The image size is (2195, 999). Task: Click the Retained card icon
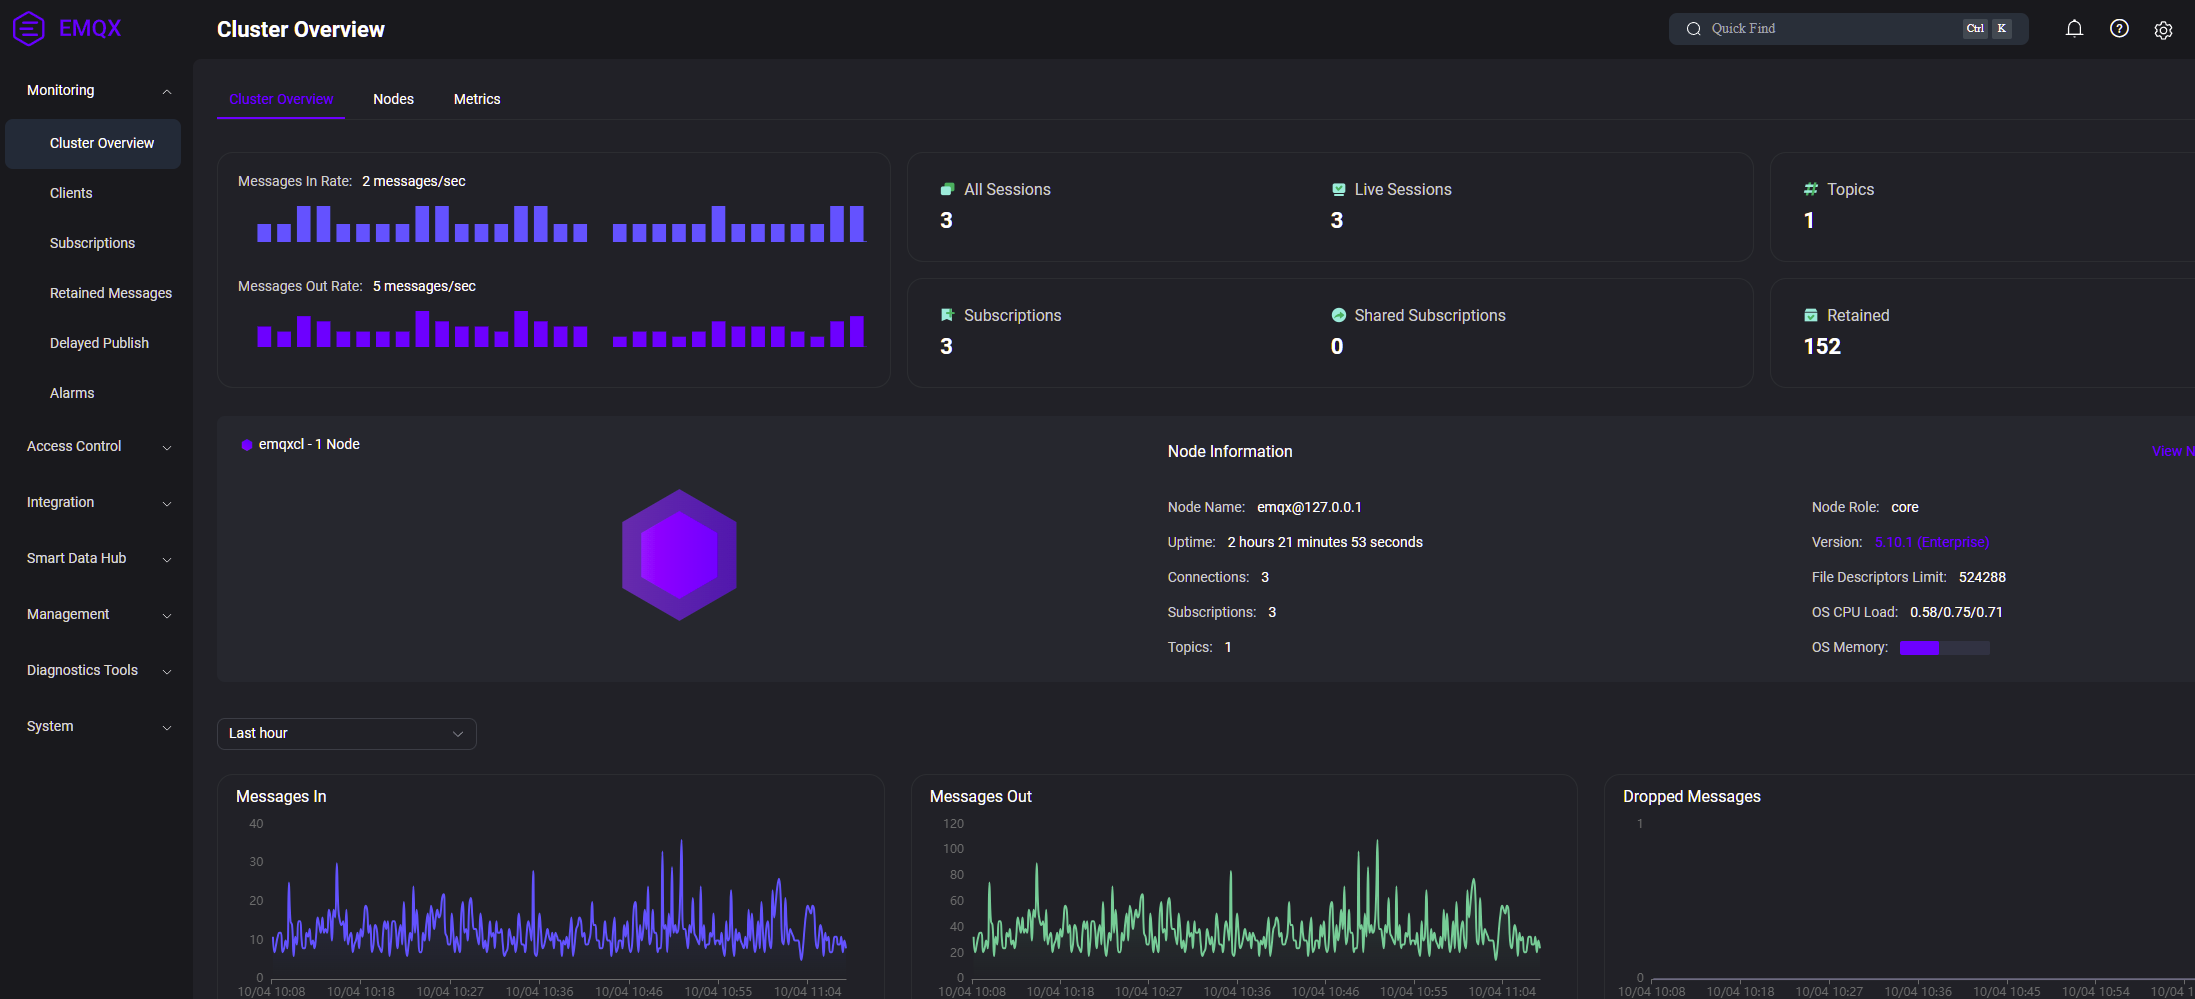coord(1810,316)
